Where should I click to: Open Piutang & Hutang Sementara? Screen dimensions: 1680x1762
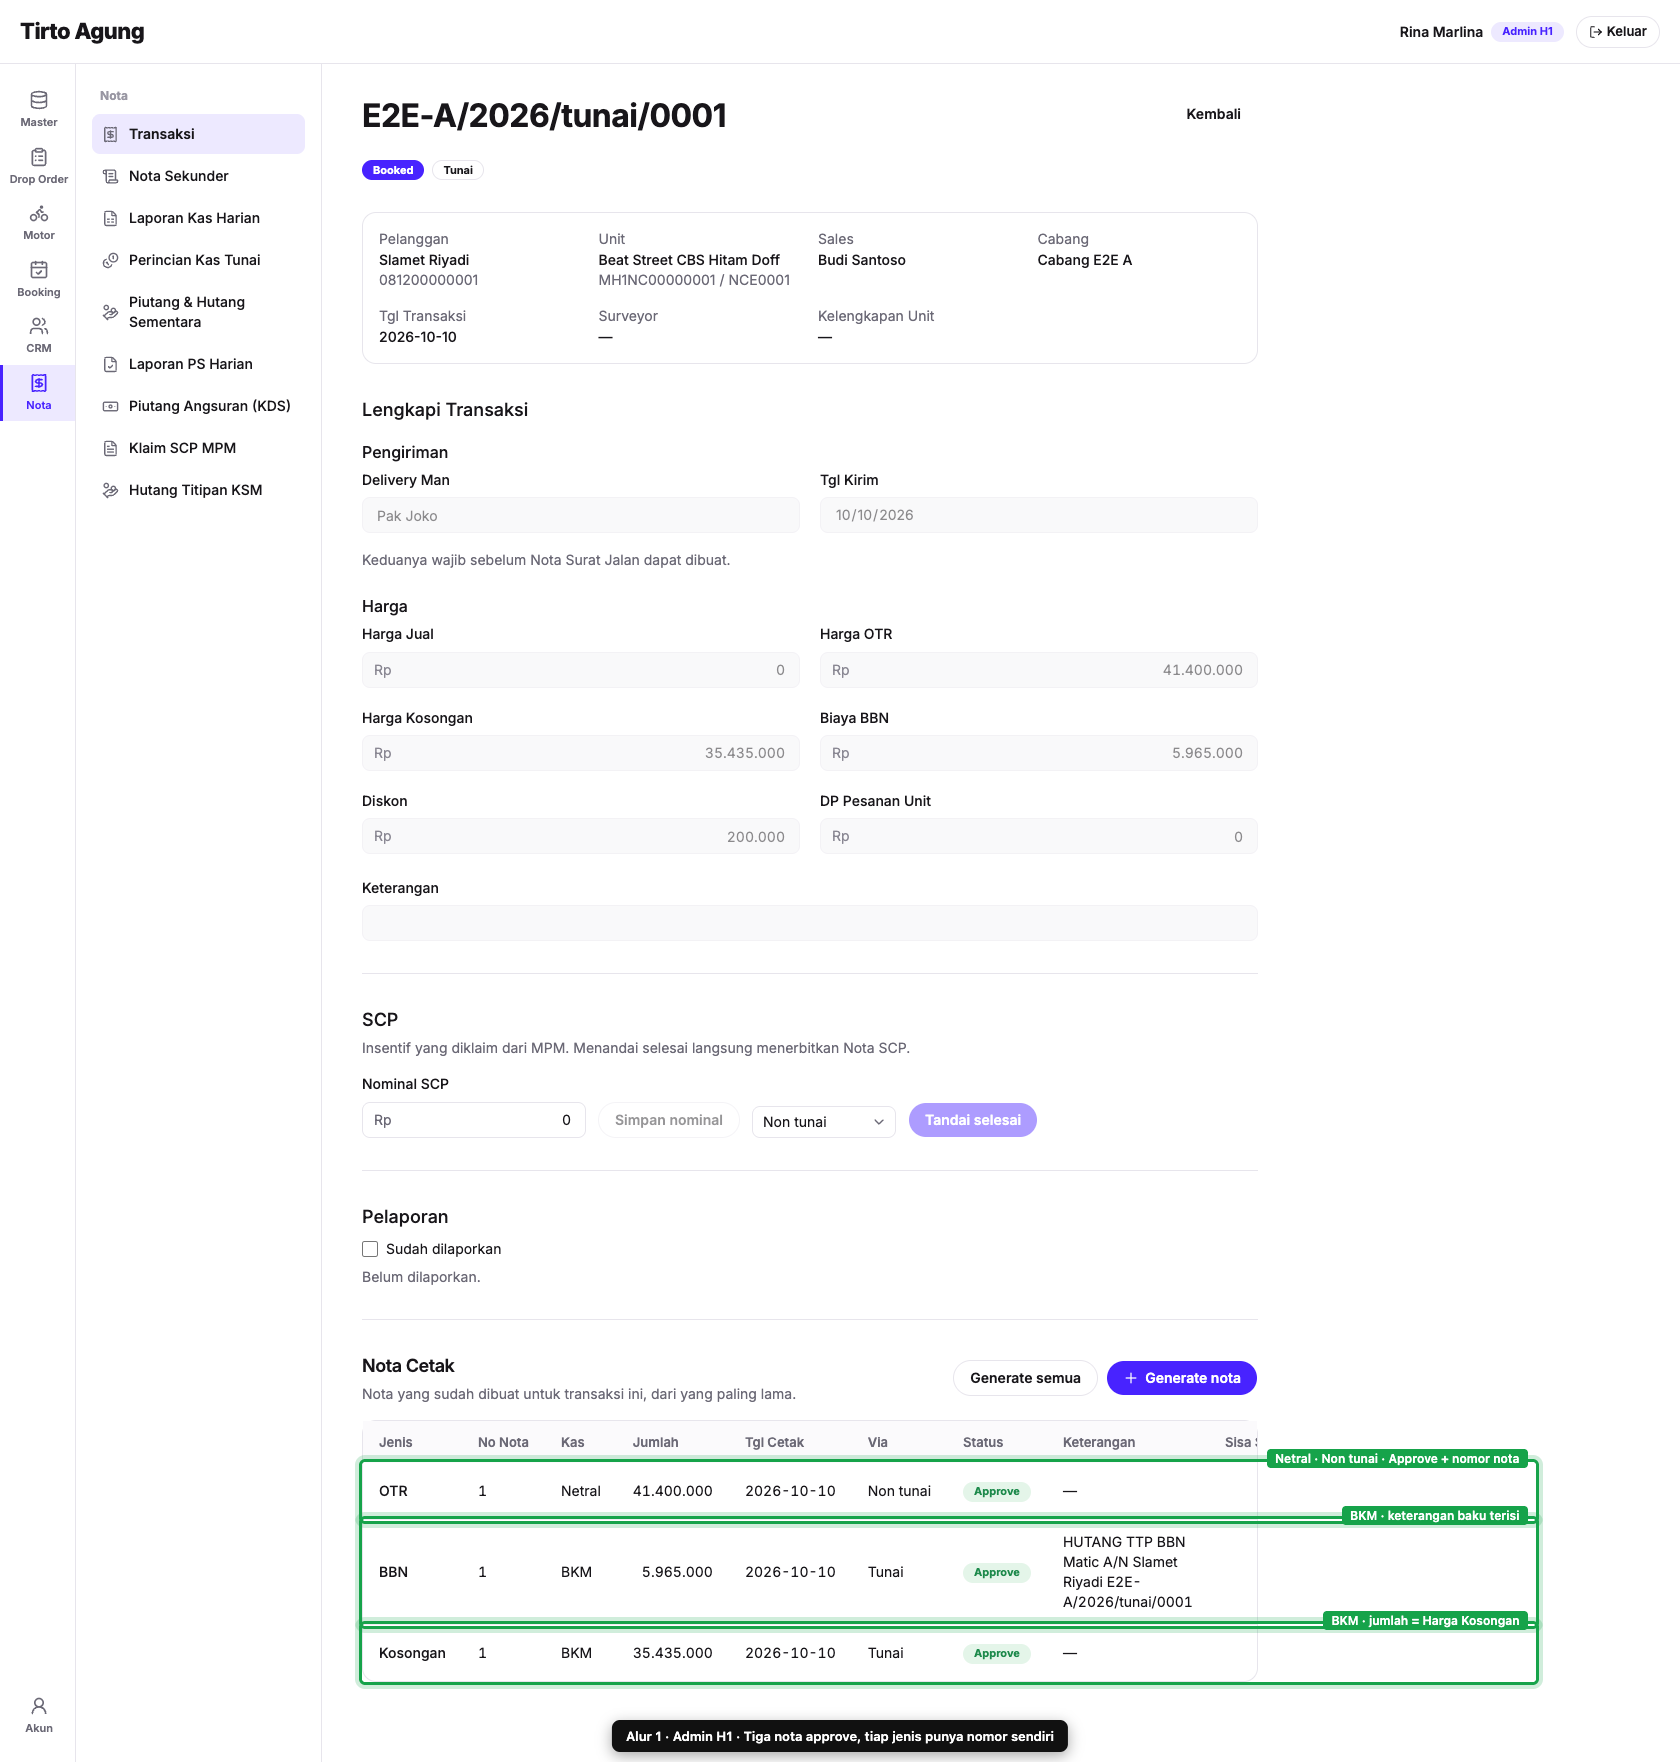[x=198, y=312]
